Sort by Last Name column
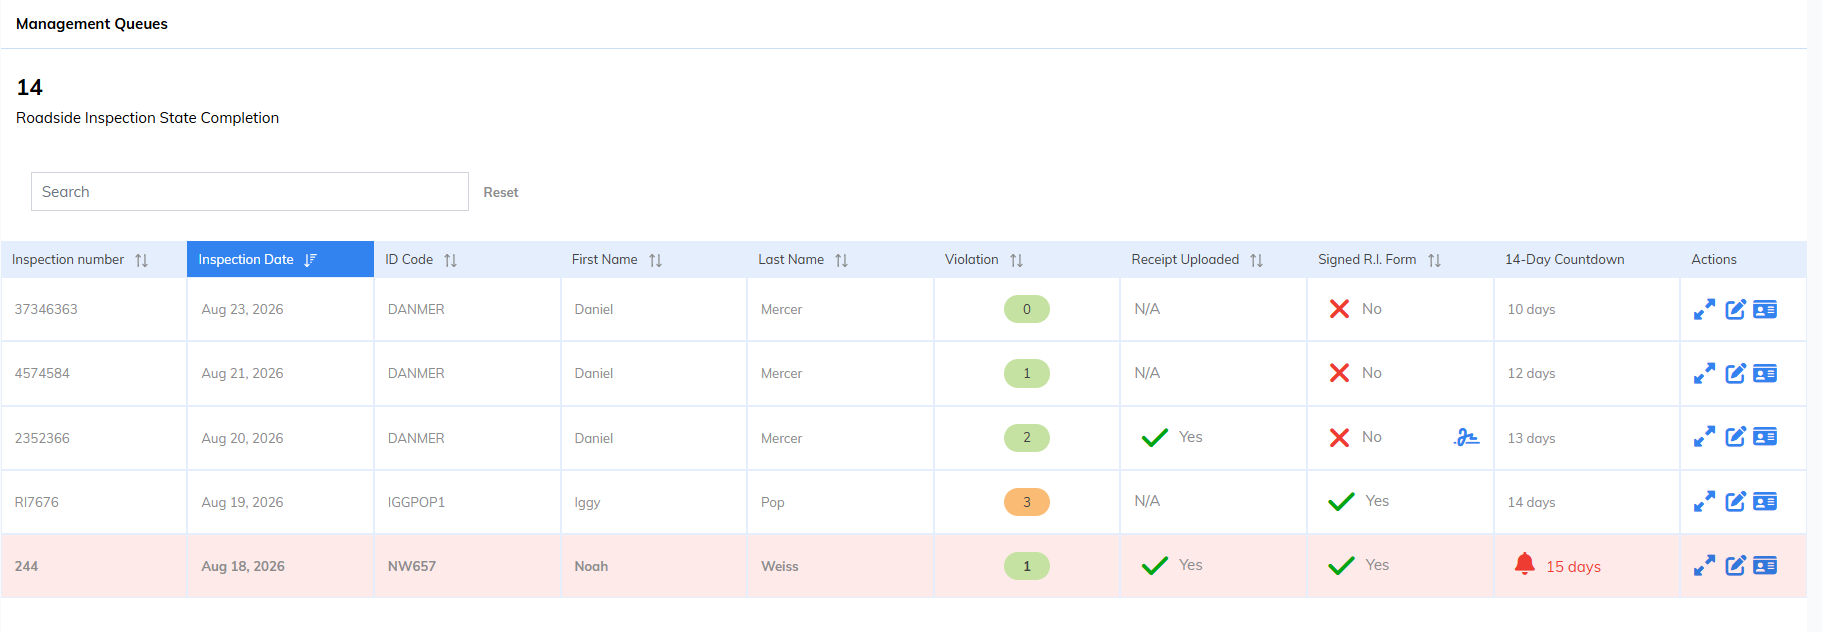The image size is (1822, 632). (842, 260)
